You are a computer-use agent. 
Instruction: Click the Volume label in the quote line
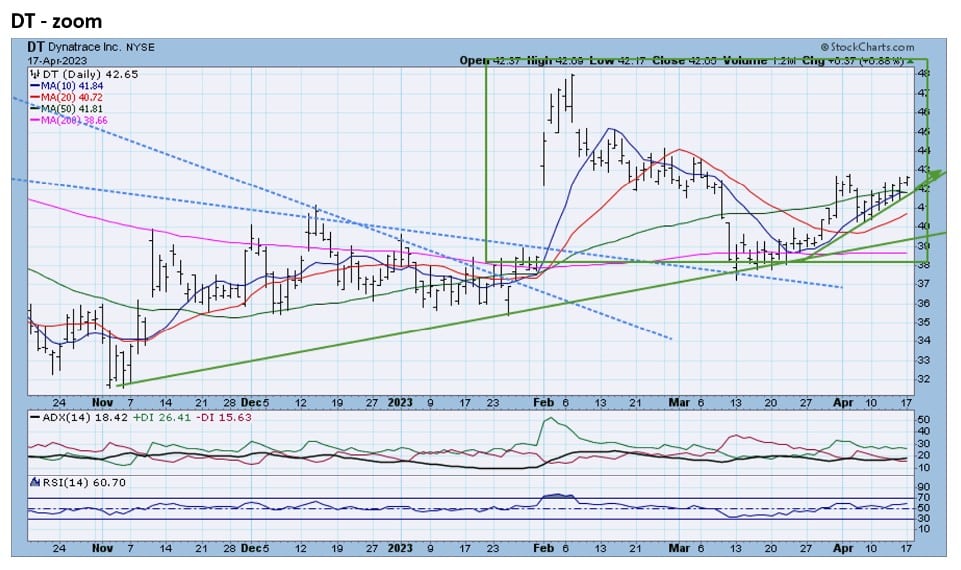click(748, 60)
